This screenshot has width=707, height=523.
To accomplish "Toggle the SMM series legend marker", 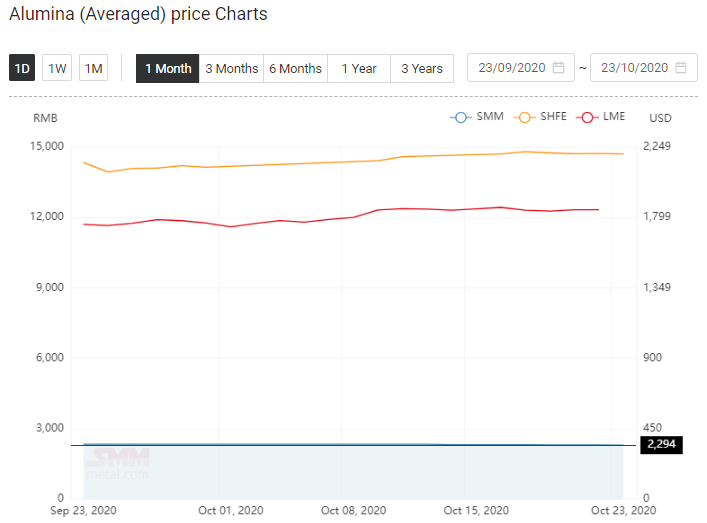I will click(x=460, y=117).
